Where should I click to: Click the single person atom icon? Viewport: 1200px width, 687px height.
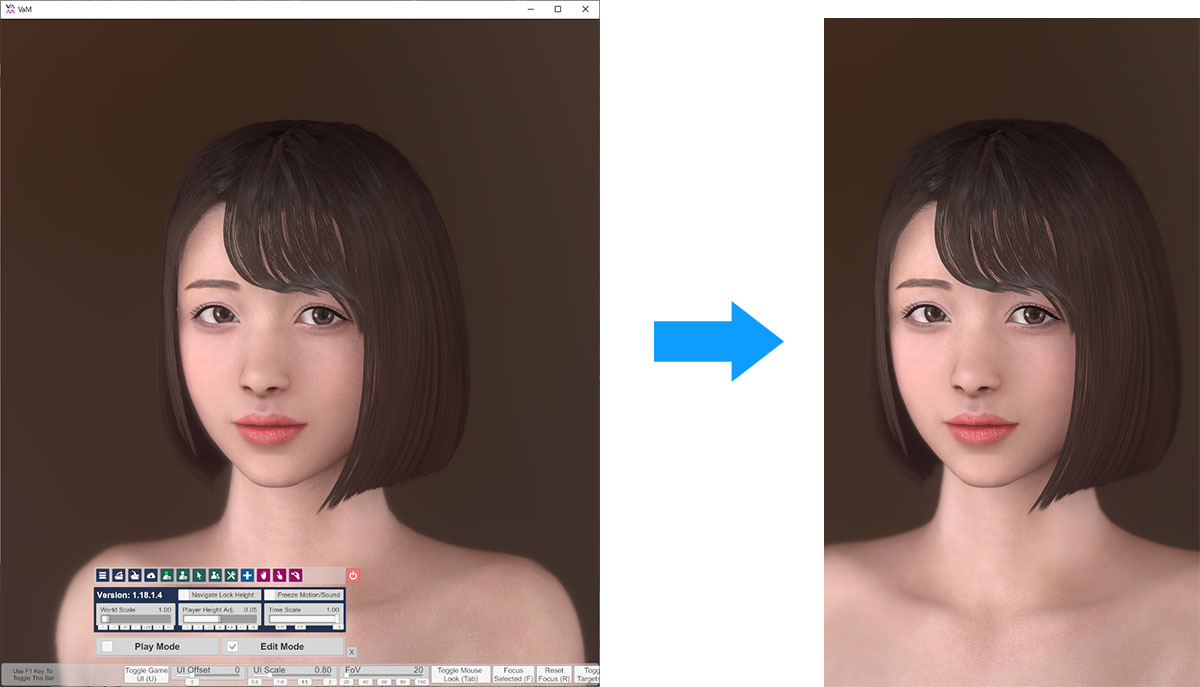(x=182, y=575)
